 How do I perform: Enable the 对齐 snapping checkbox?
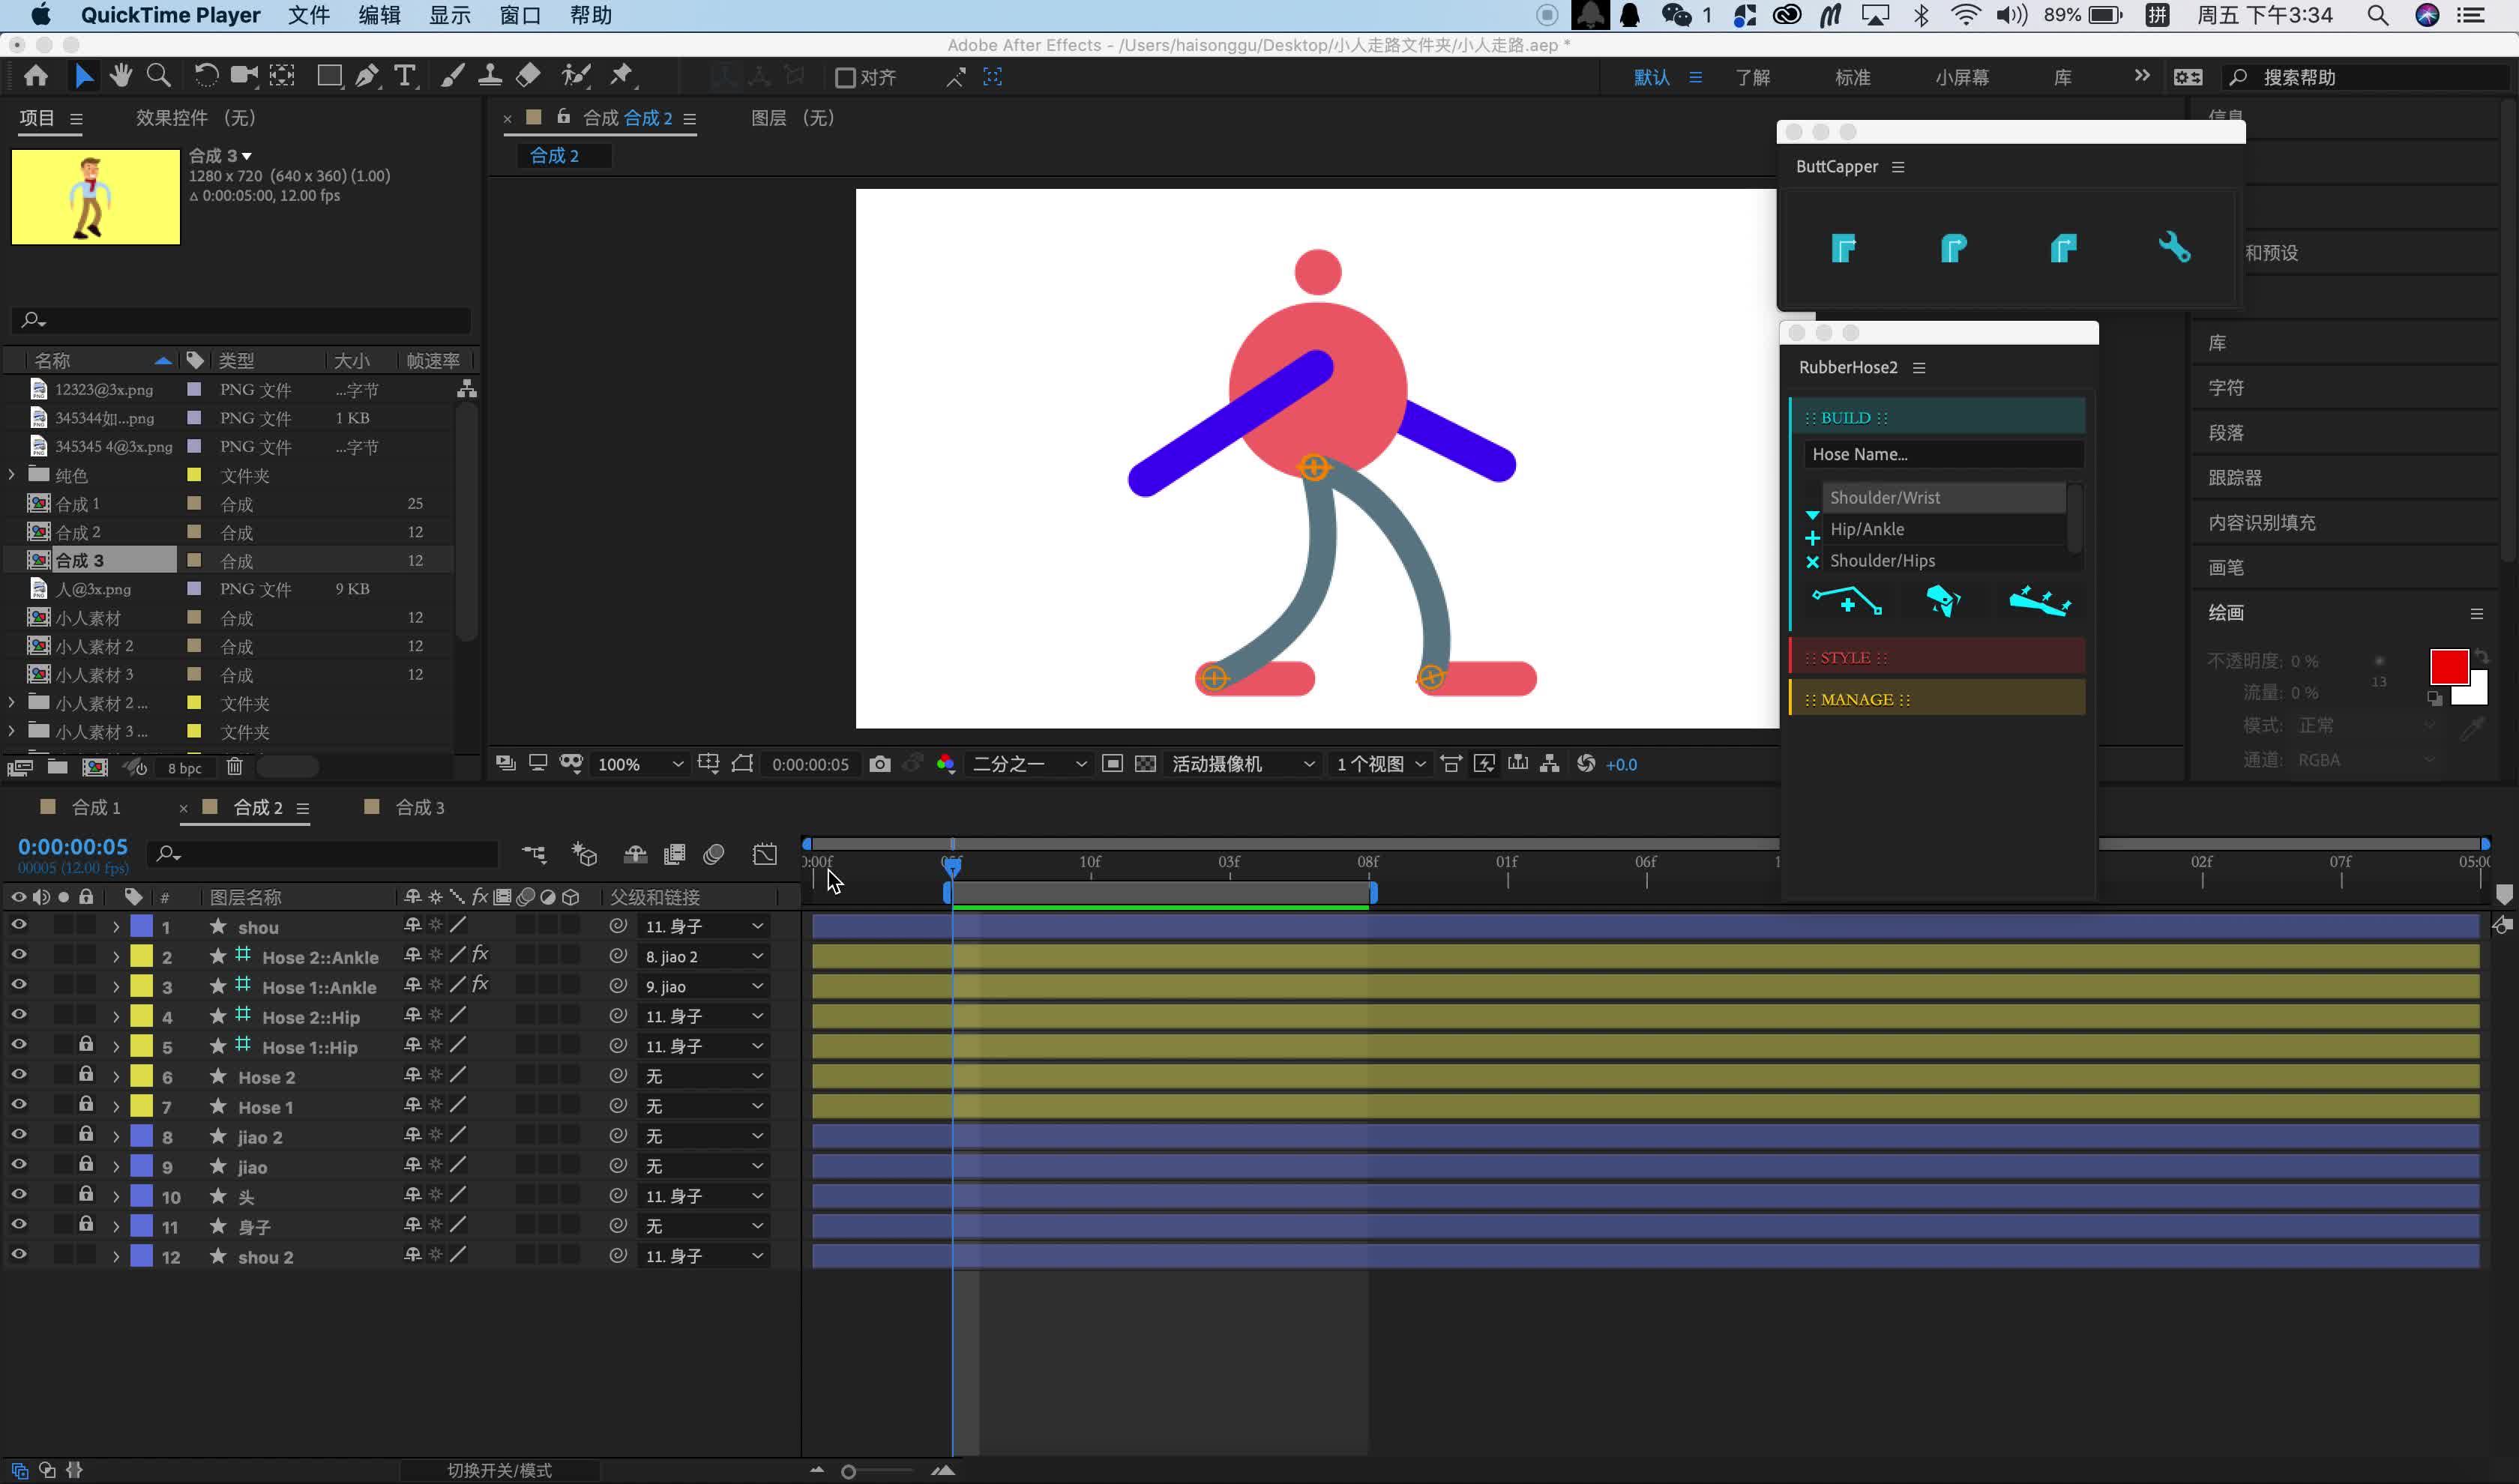click(845, 78)
